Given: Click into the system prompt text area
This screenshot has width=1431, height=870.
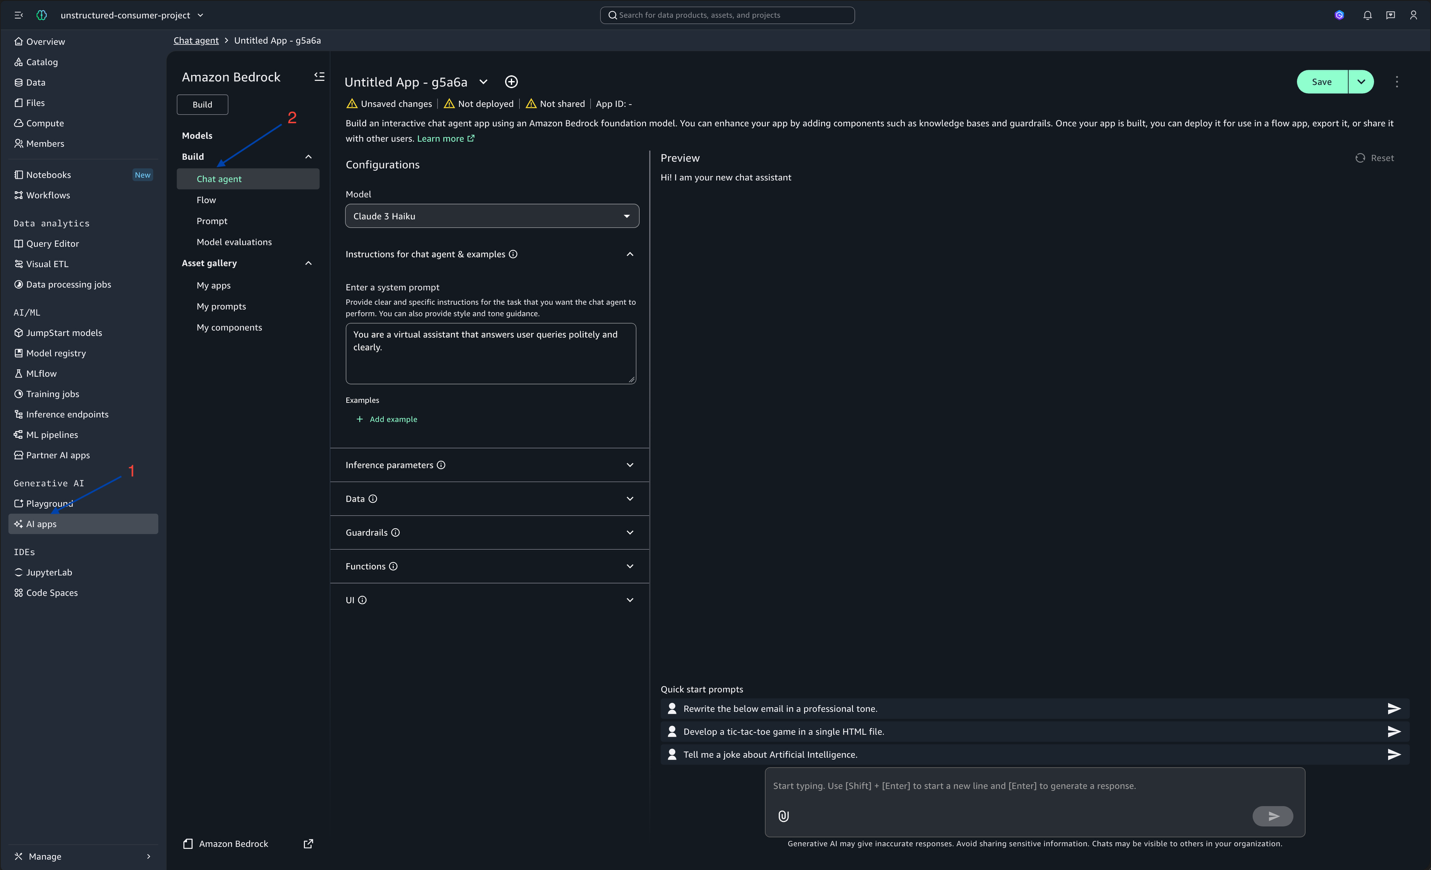Looking at the screenshot, I should click(x=491, y=353).
